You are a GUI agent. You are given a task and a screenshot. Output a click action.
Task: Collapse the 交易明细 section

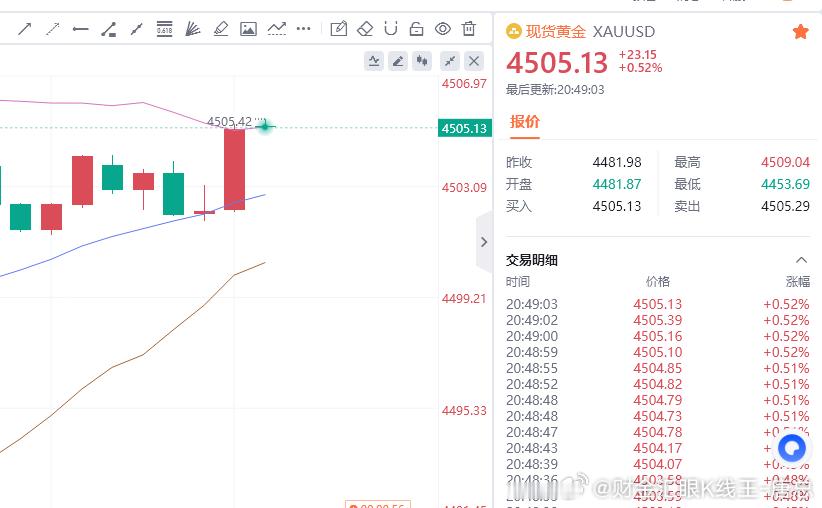click(801, 260)
